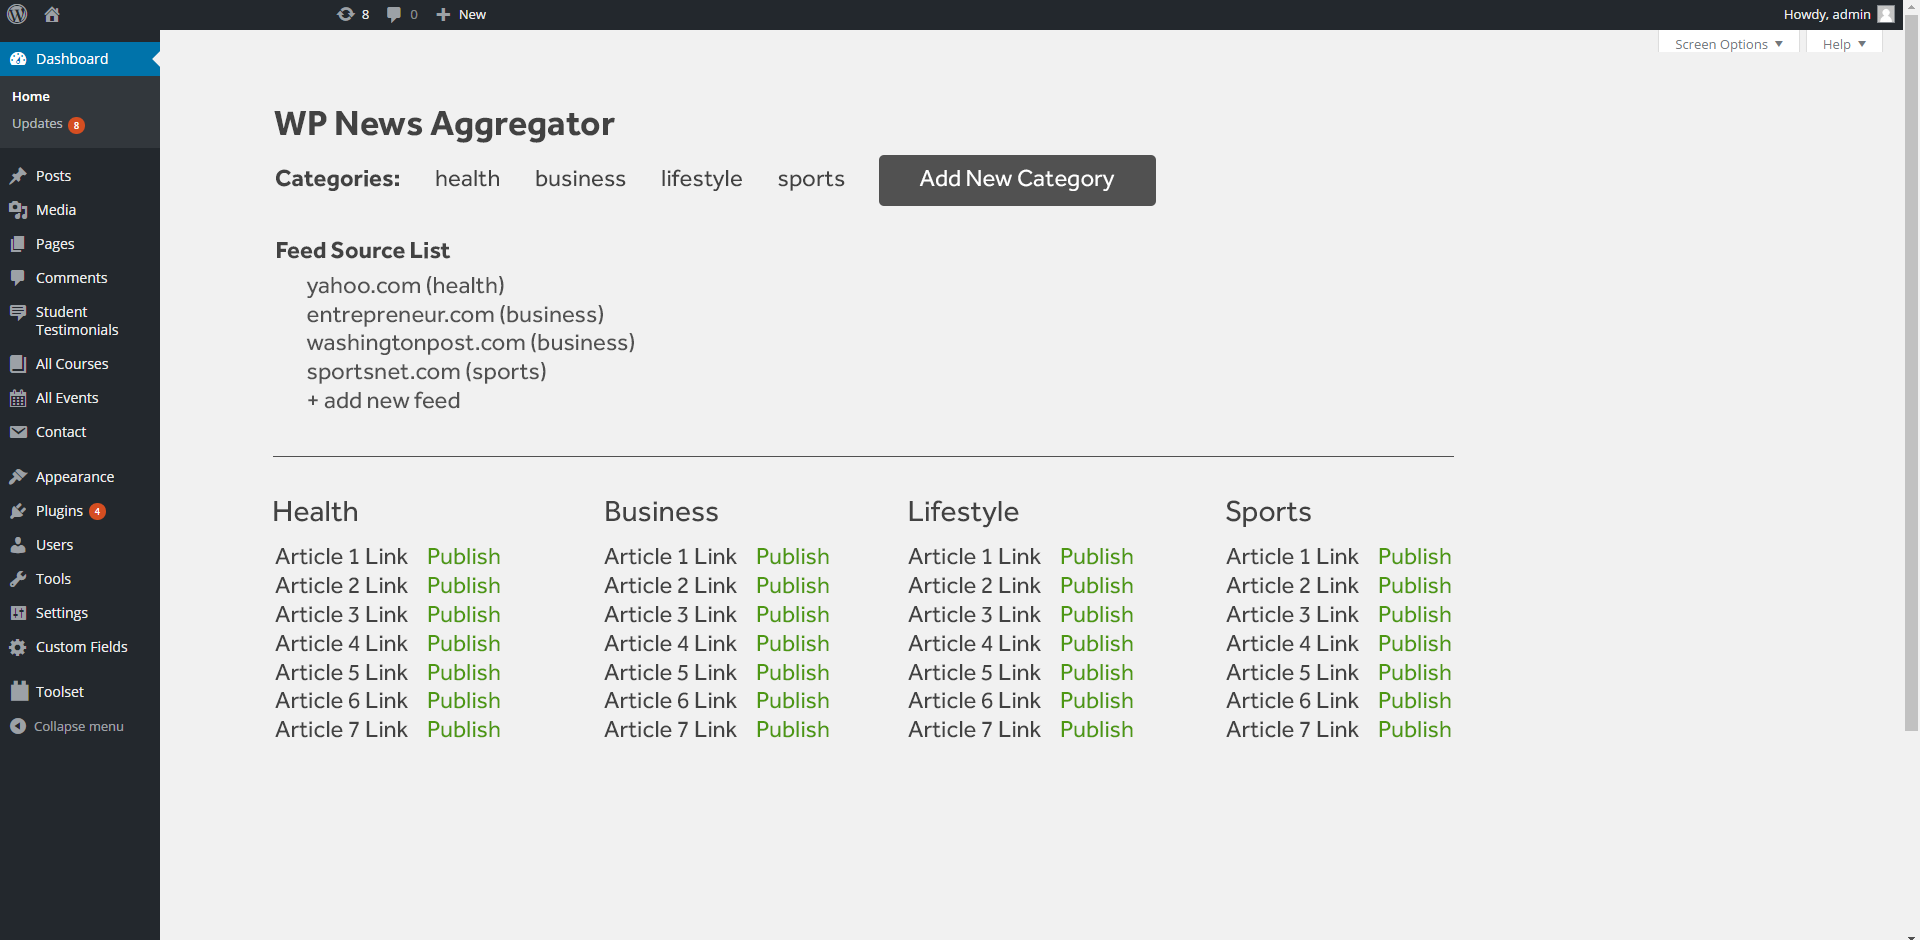Open the Updates submenu item

tap(38, 124)
